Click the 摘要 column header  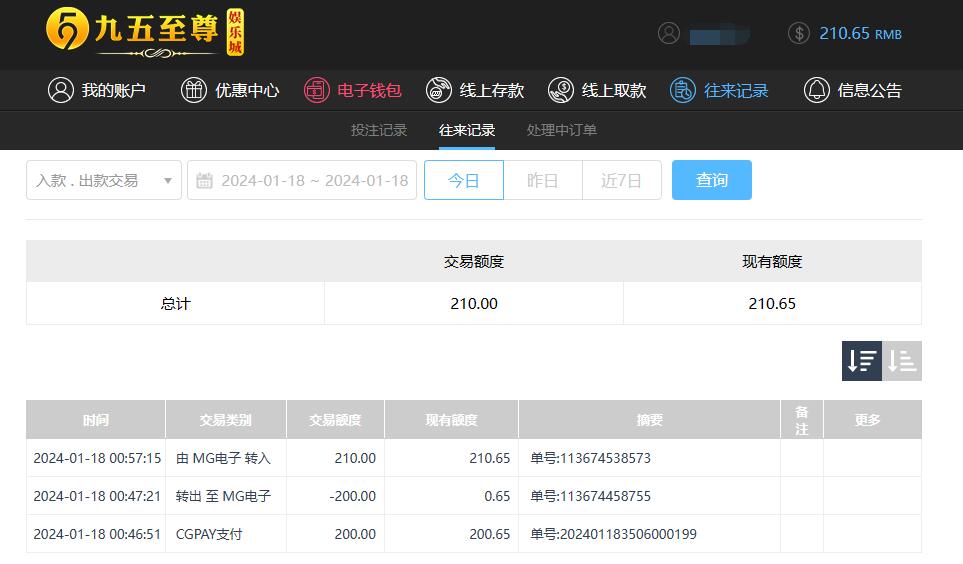[x=649, y=420]
